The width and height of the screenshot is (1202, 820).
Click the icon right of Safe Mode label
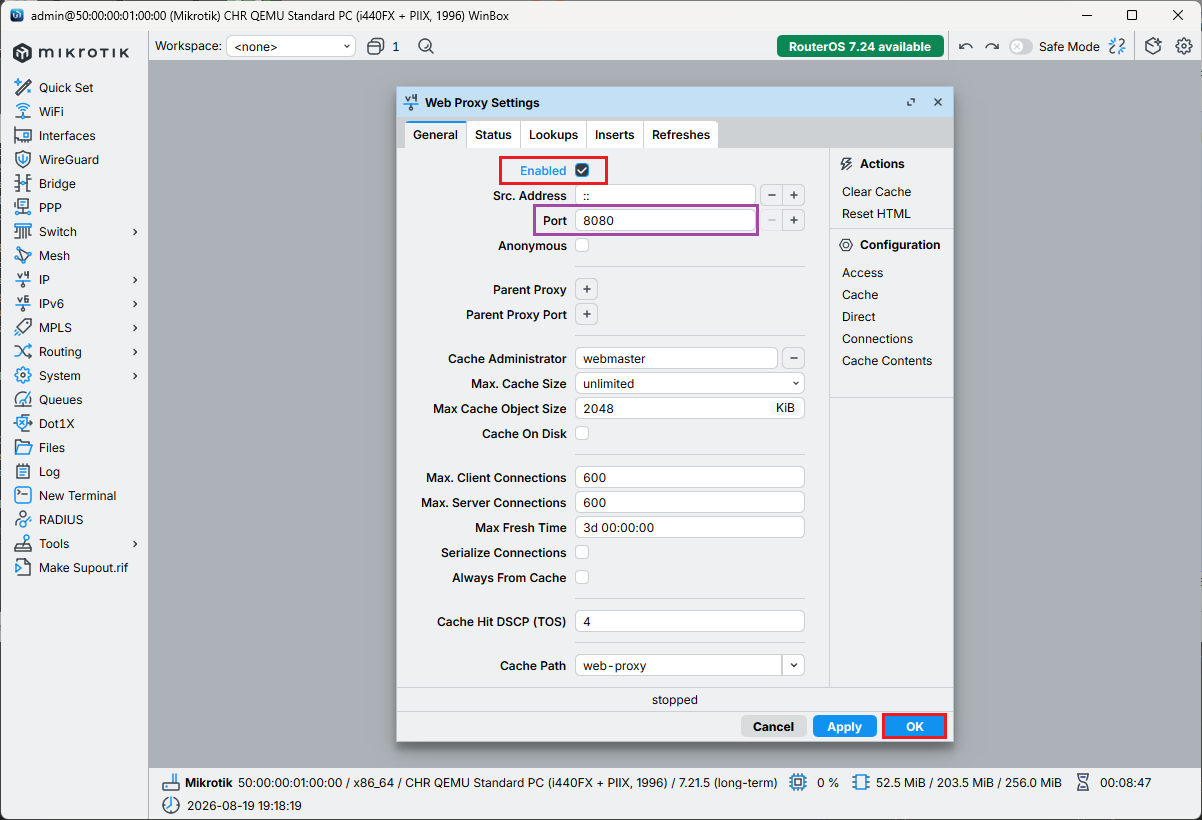tap(1118, 46)
